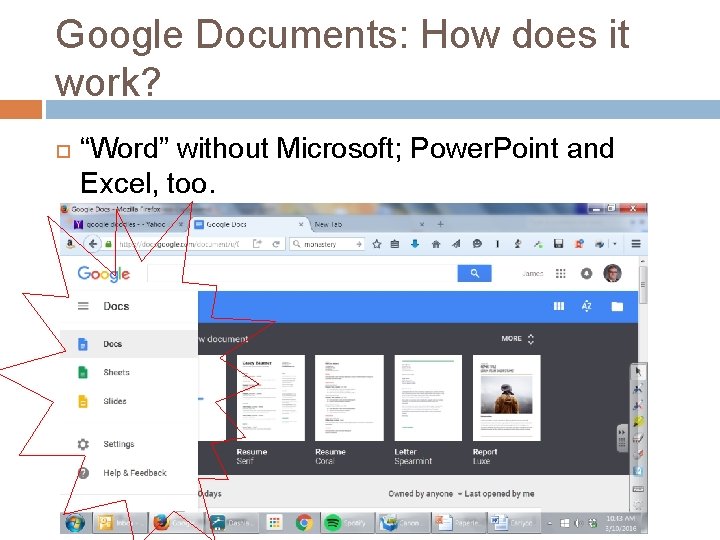Open Help & Feedback in side menu
The height and width of the screenshot is (540, 720).
(x=129, y=472)
